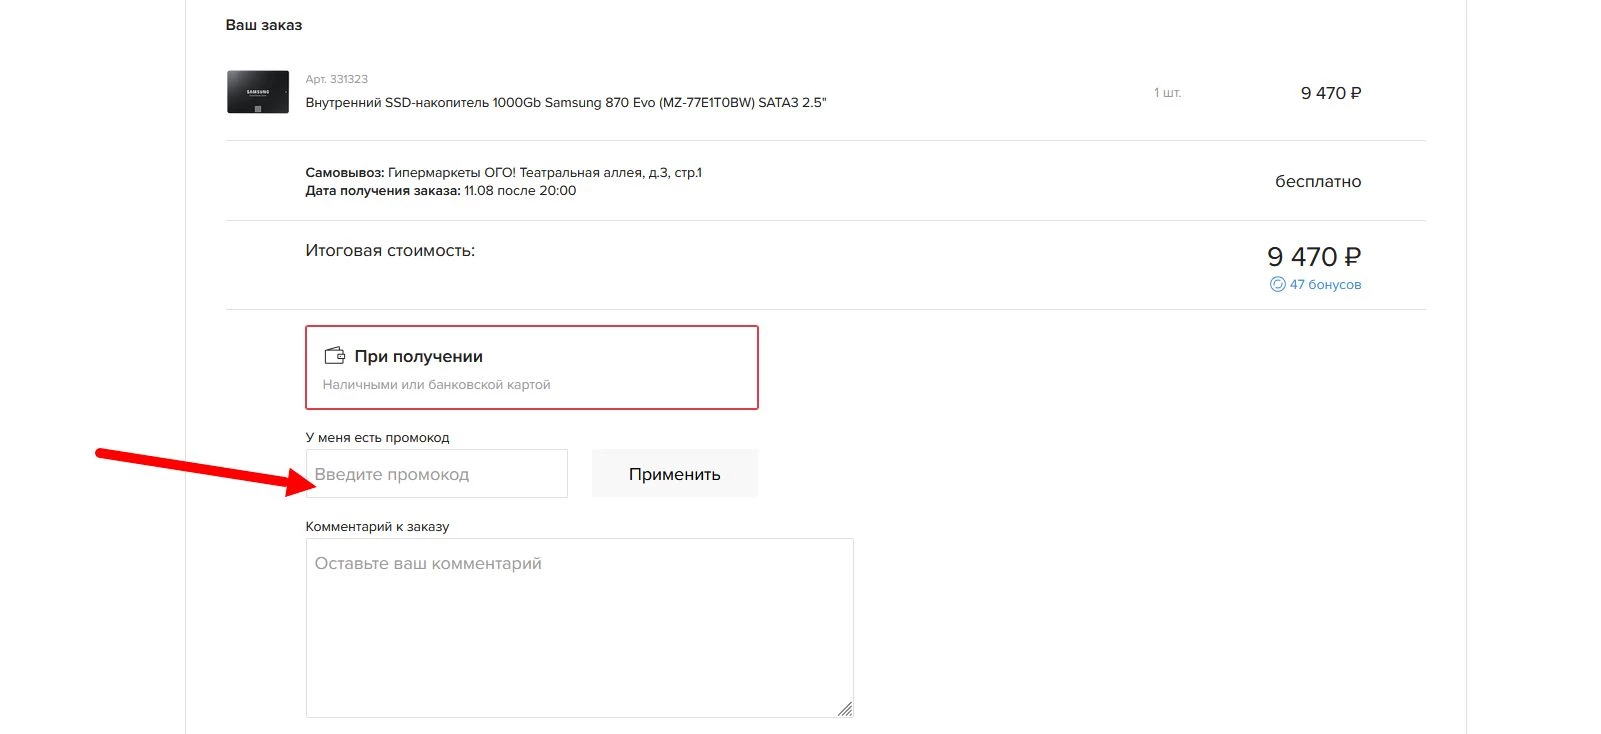Screen dimensions: 1601x734
Task: Open the "47 бонусов" link
Action: click(1325, 285)
